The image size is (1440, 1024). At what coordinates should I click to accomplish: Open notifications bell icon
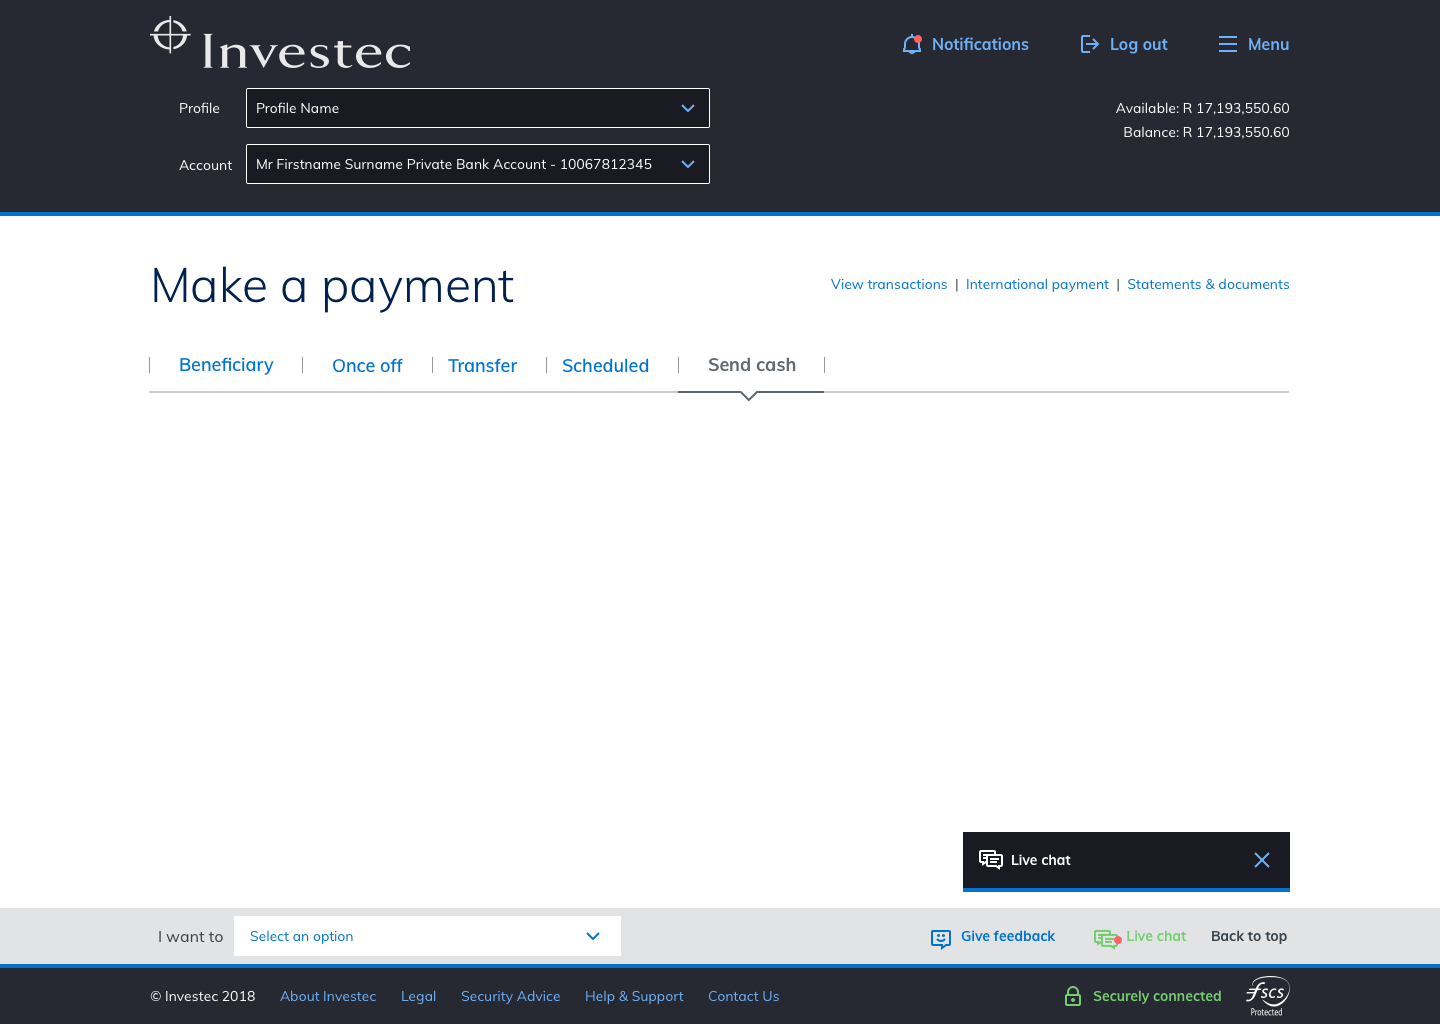(911, 44)
